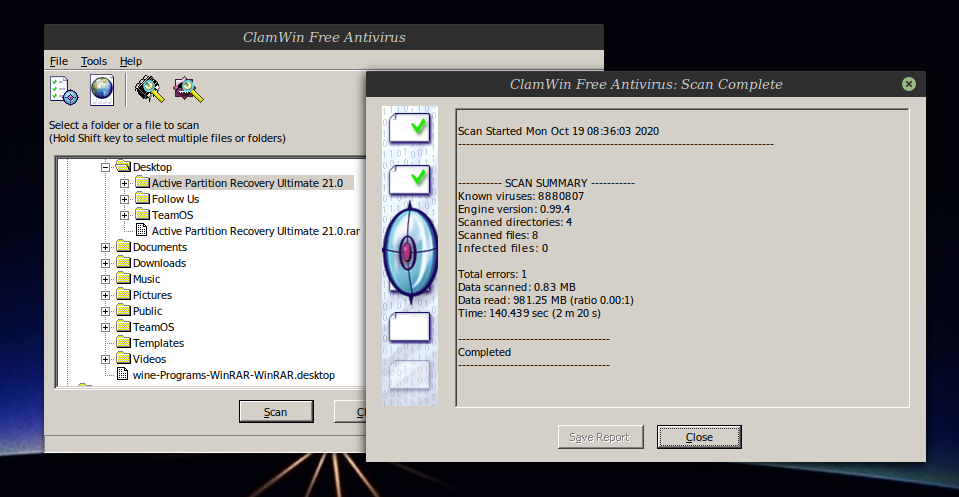Open the Tools menu
Screen dimensions: 959x497
94,61
